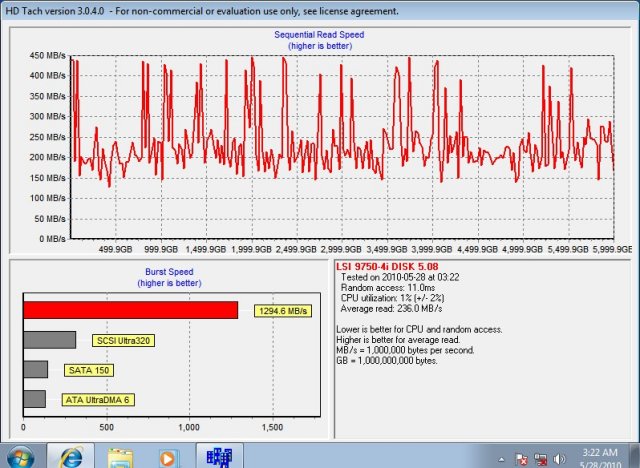Viewport: 640px width, 468px height.
Task: Click the 1,500 burst axis label
Action: pyautogui.click(x=272, y=427)
